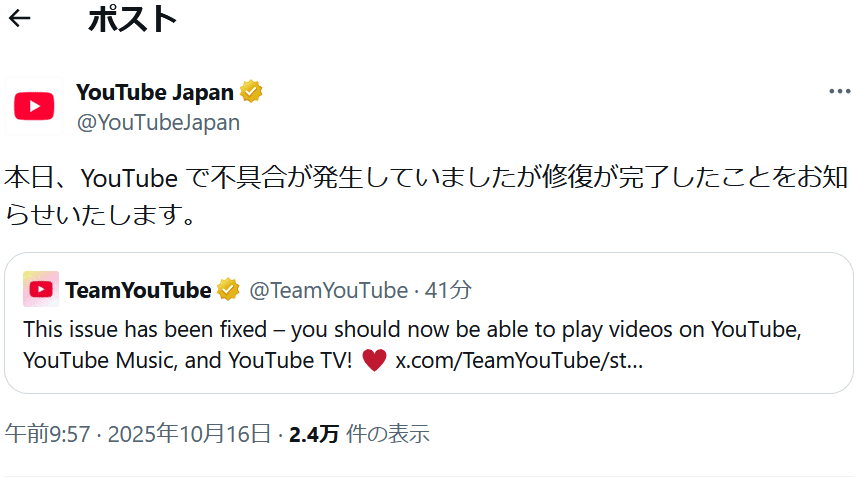
Task: Click the "YouTube Music, and YouTube TV!" line
Action: [187, 360]
